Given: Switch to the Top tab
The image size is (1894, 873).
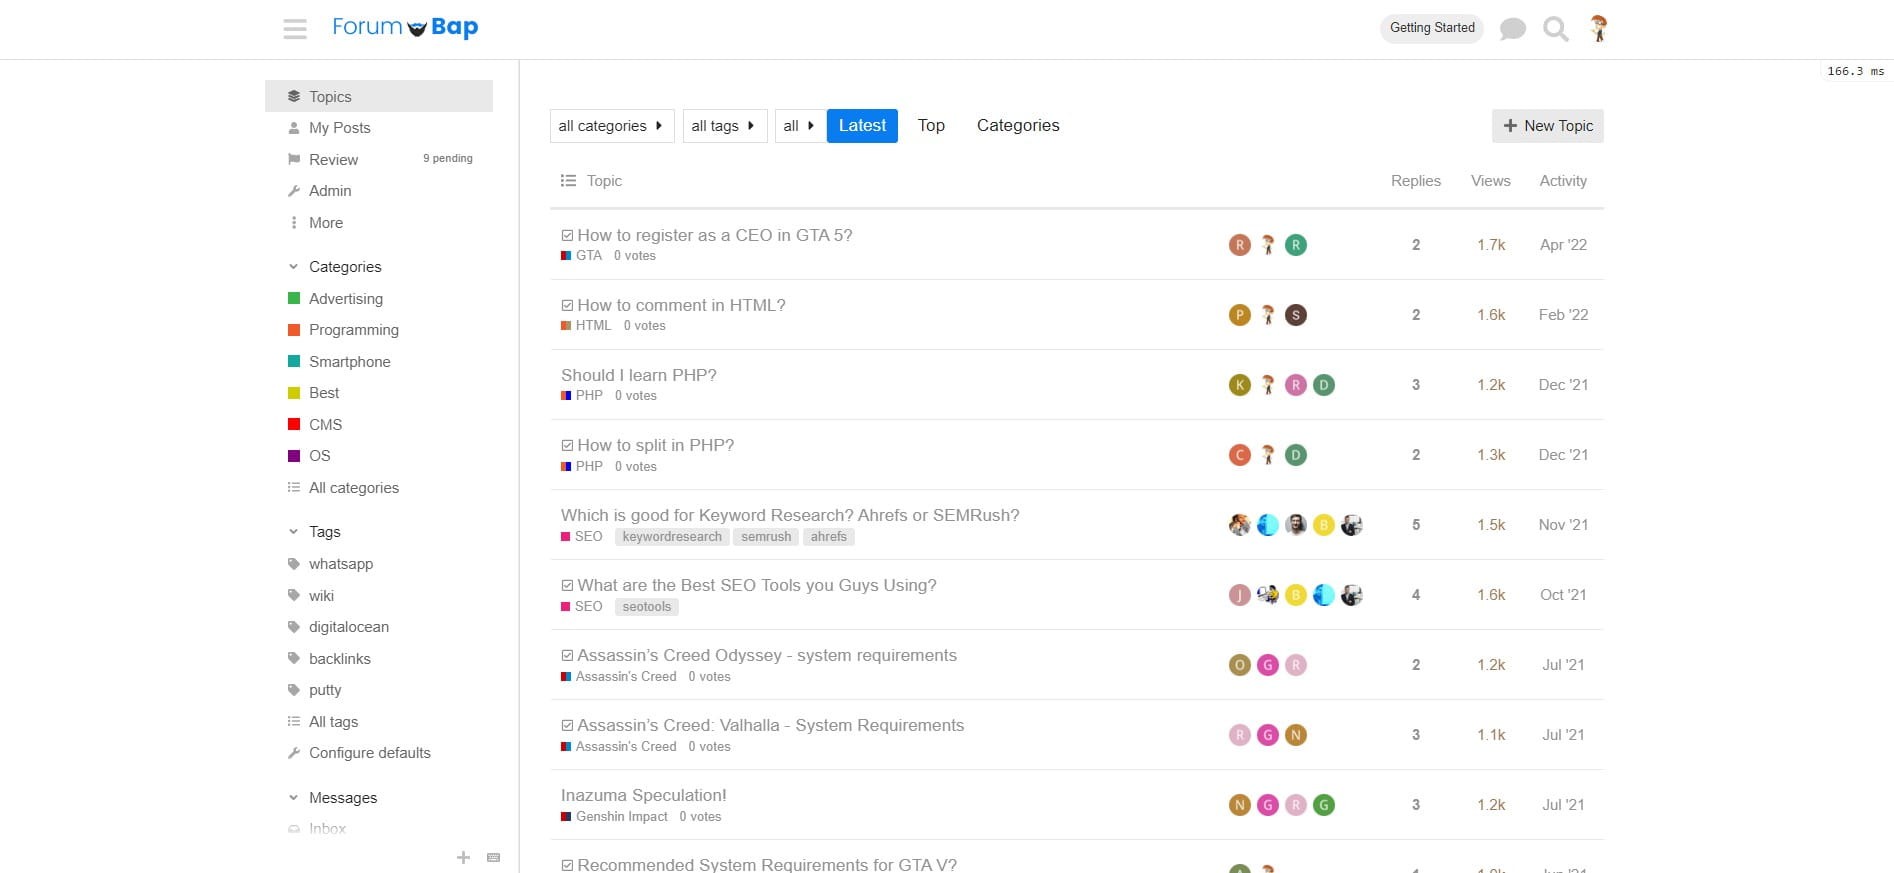Looking at the screenshot, I should [x=931, y=126].
